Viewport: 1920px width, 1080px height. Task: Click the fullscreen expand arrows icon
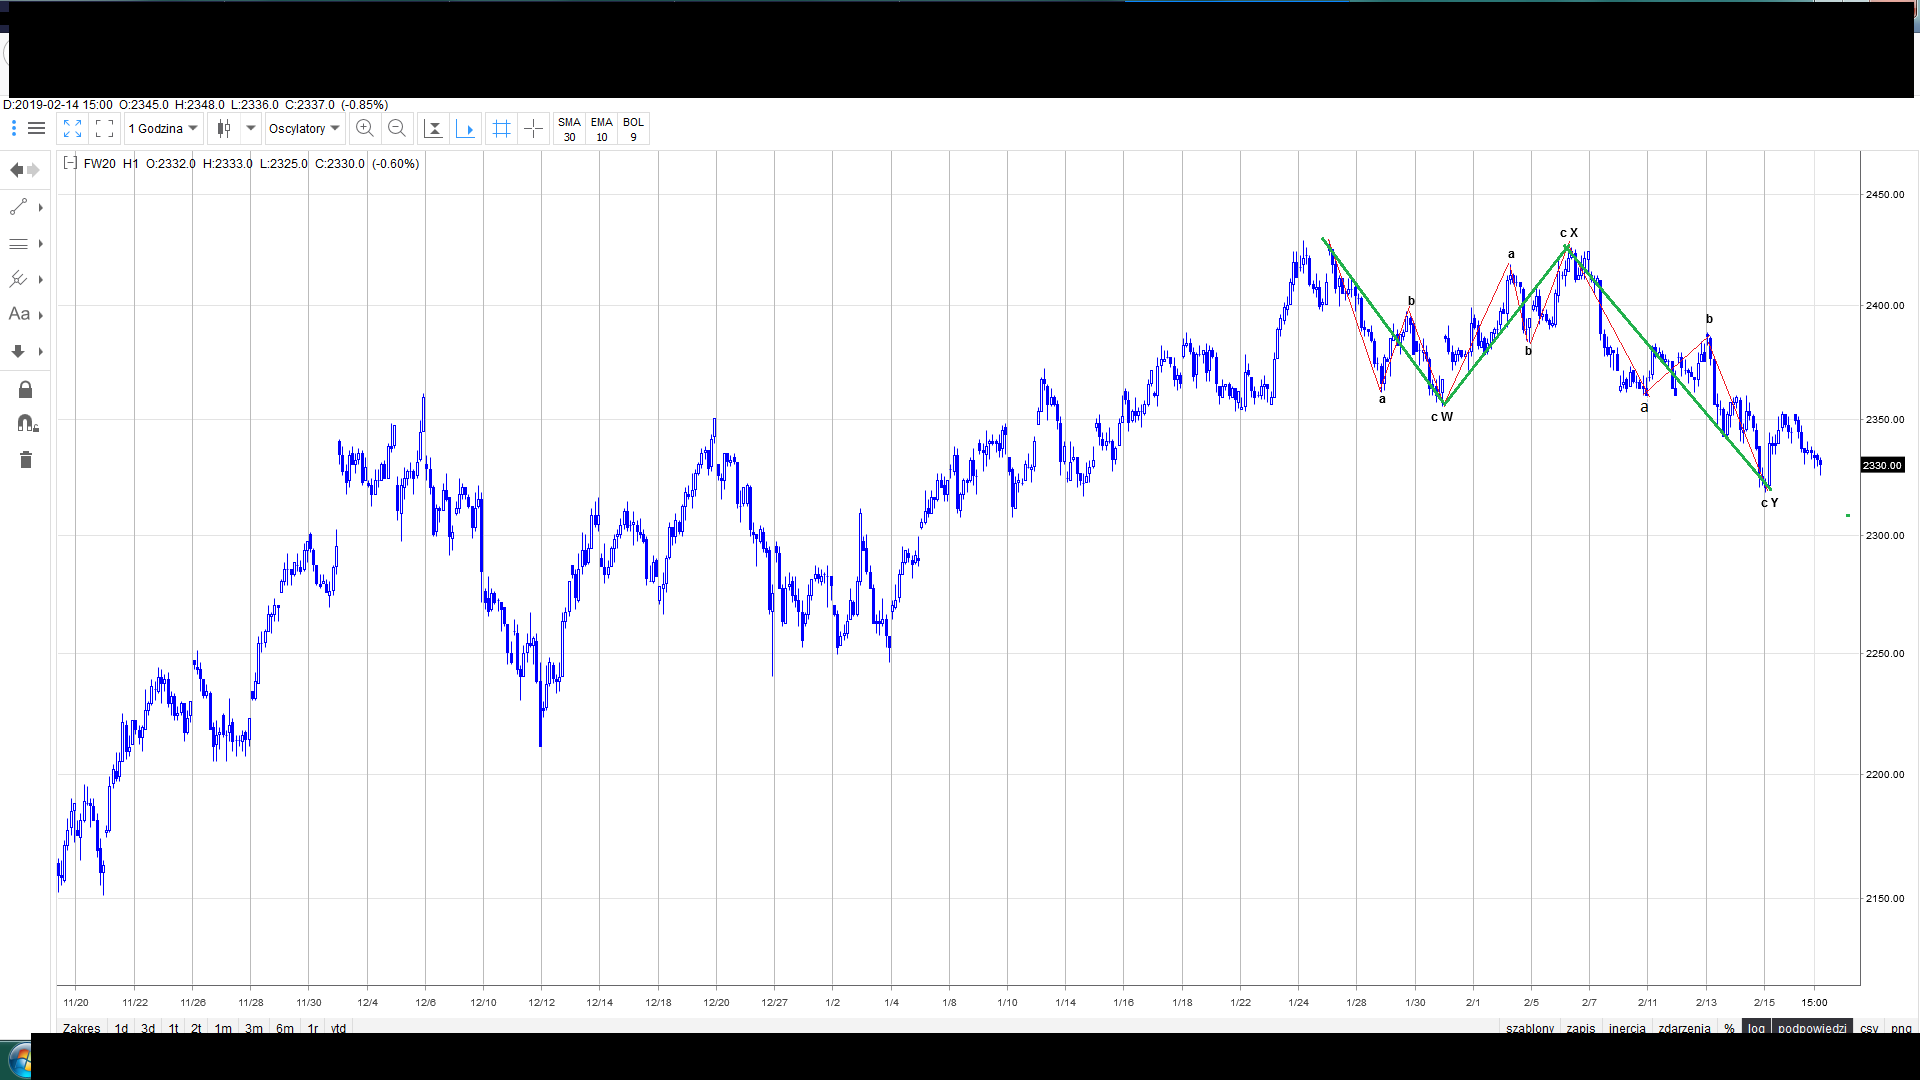pyautogui.click(x=72, y=128)
